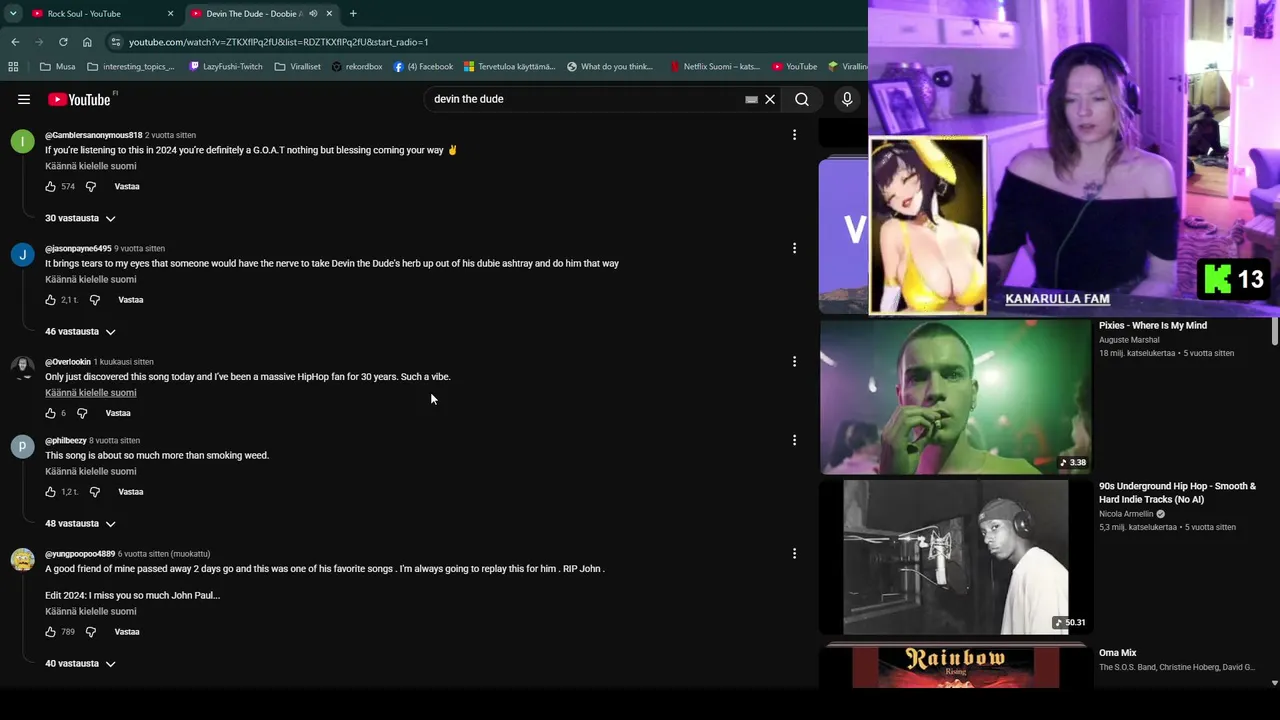
Task: Reload the current page
Action: point(63,42)
